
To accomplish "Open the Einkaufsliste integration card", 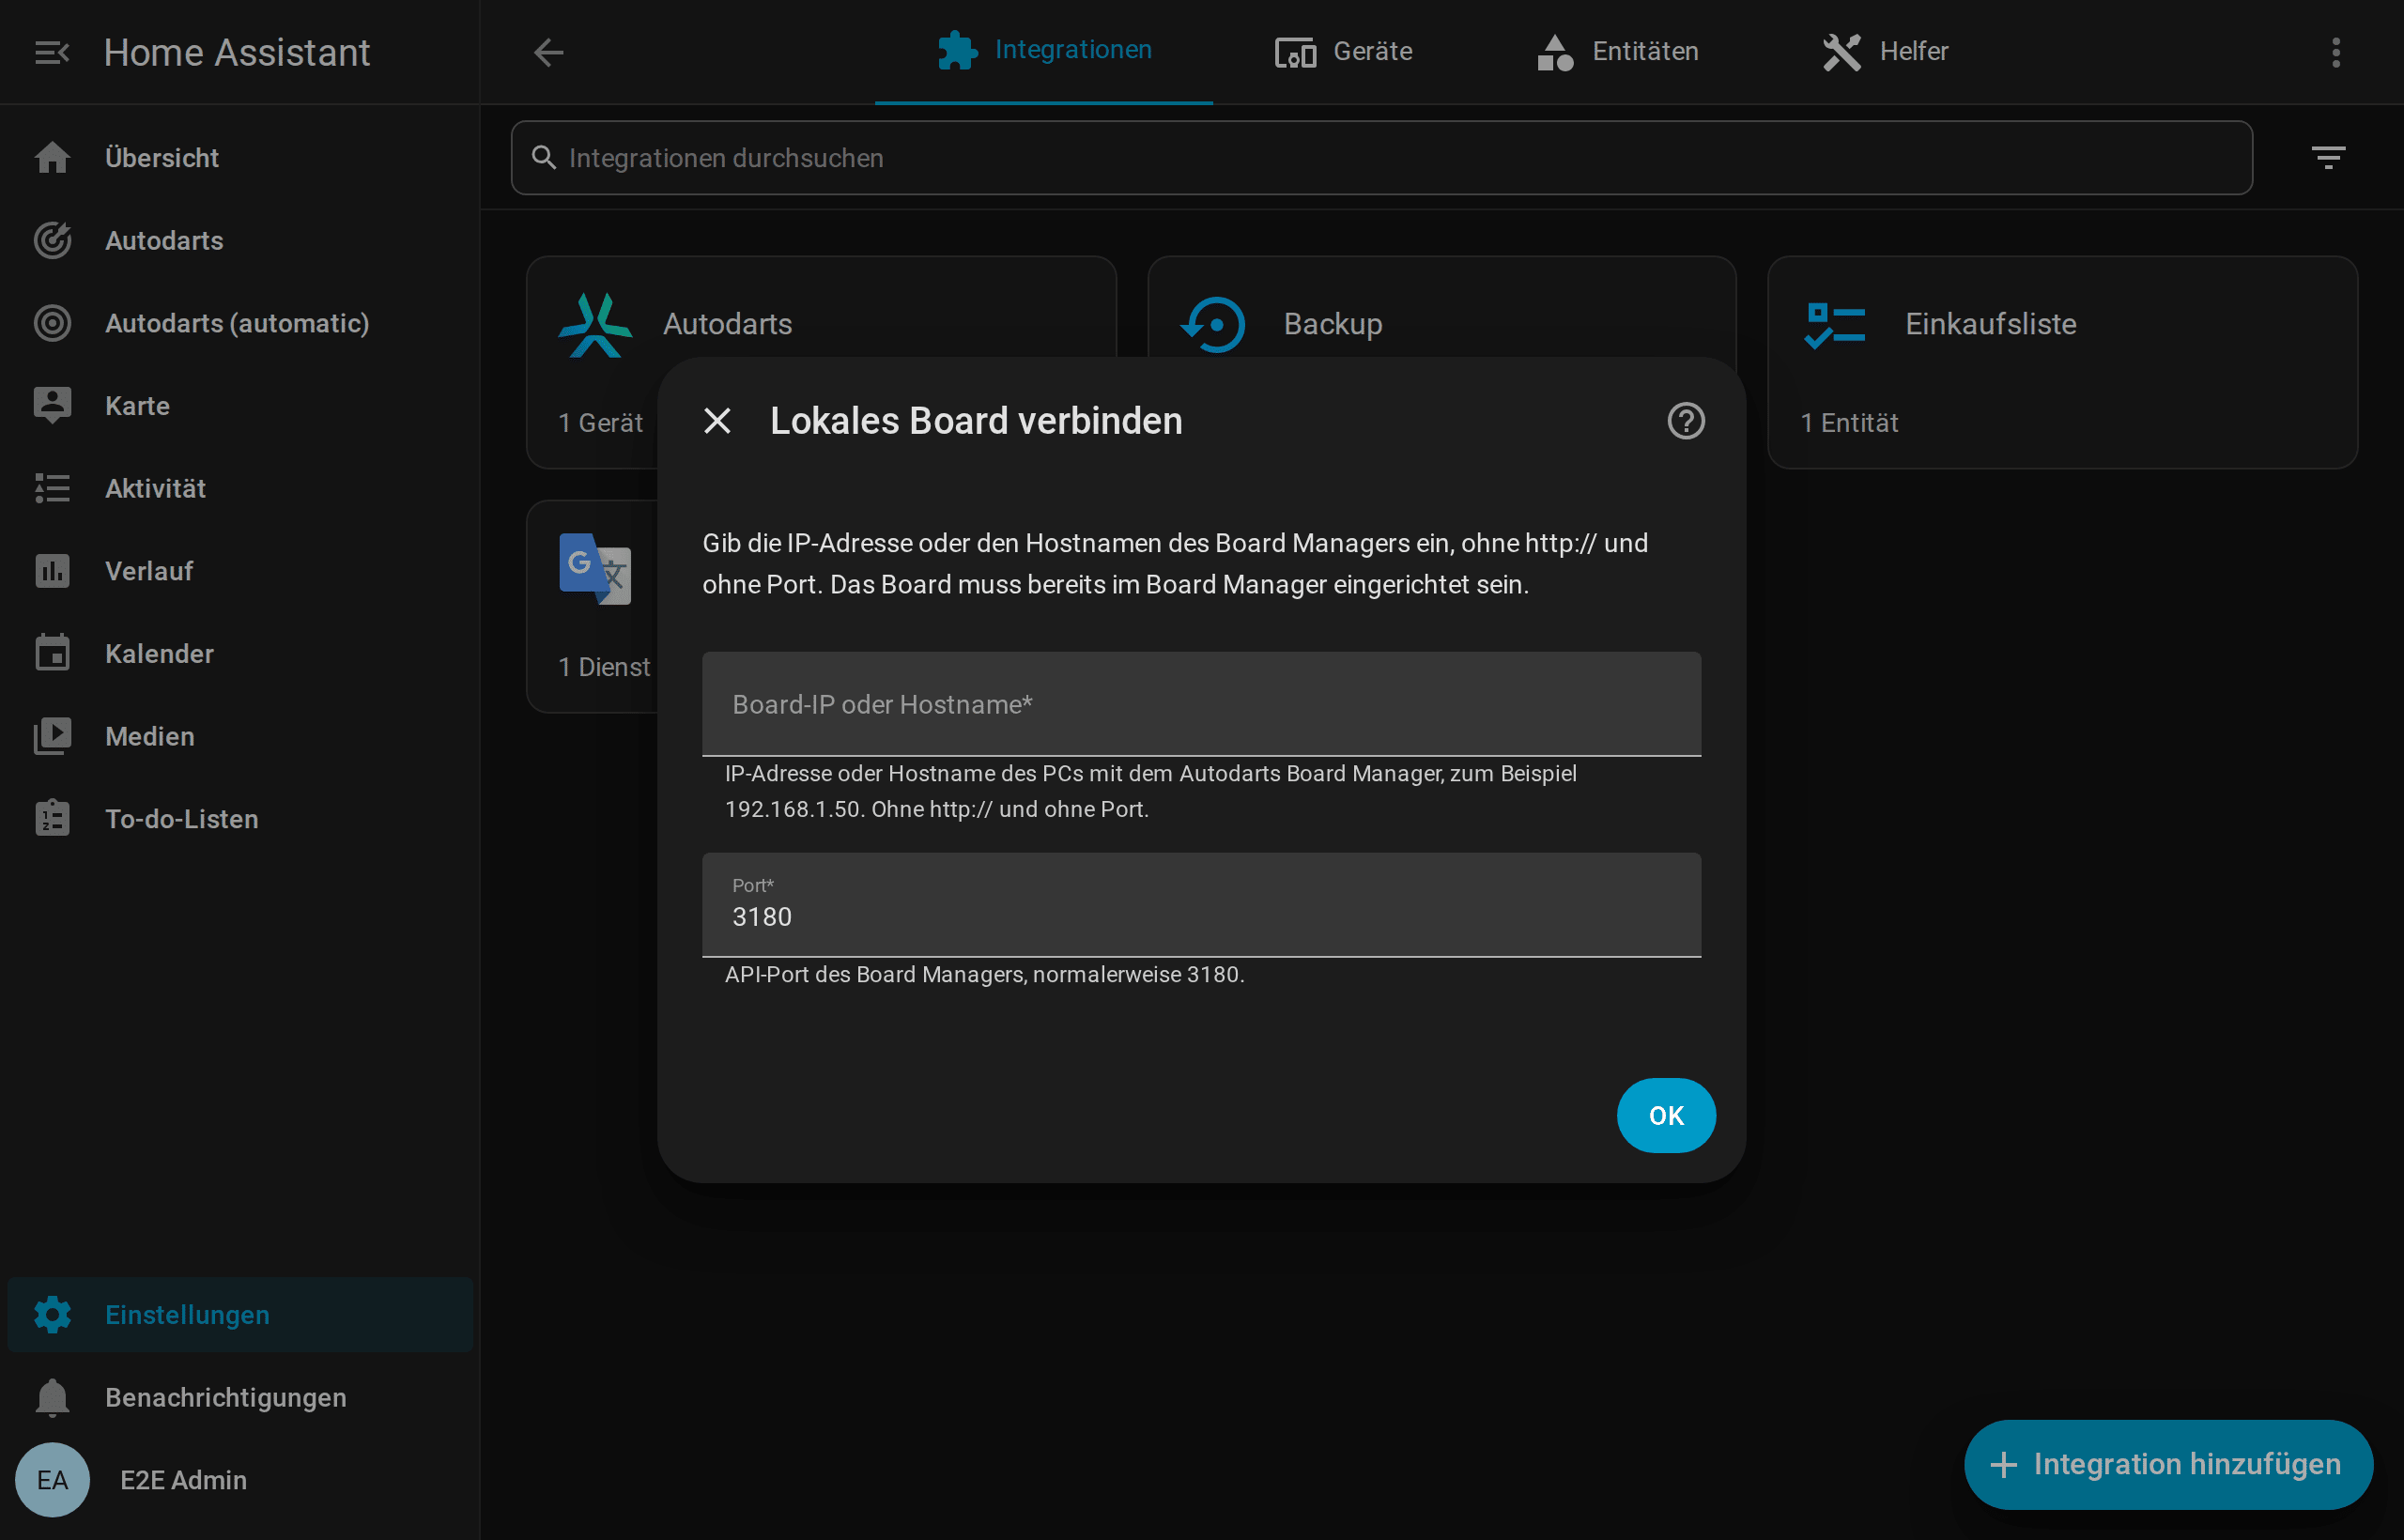I will (x=2062, y=363).
